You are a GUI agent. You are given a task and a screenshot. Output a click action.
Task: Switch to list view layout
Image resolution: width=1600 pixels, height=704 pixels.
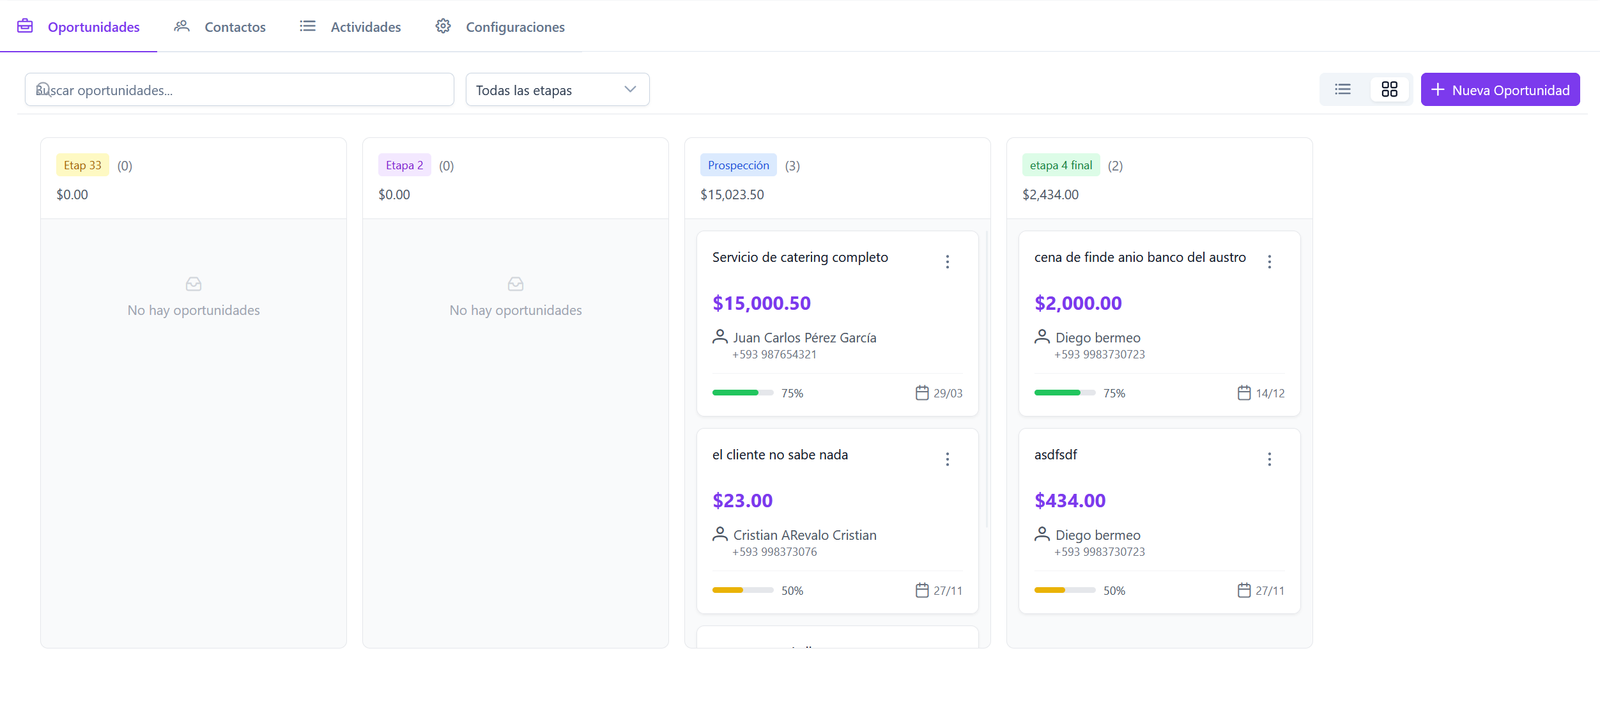1342,90
